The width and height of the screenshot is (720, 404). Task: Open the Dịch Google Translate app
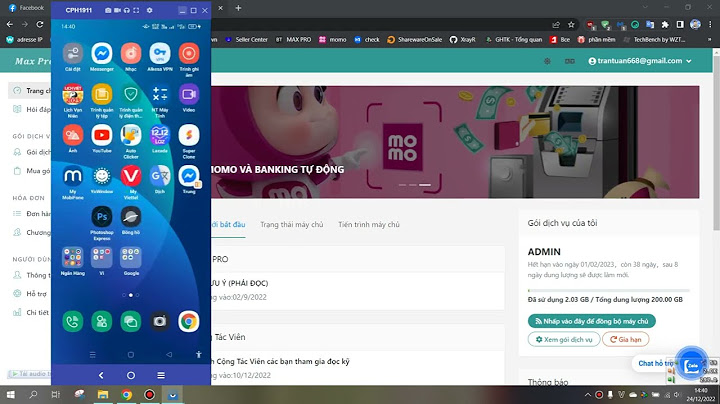(160, 176)
